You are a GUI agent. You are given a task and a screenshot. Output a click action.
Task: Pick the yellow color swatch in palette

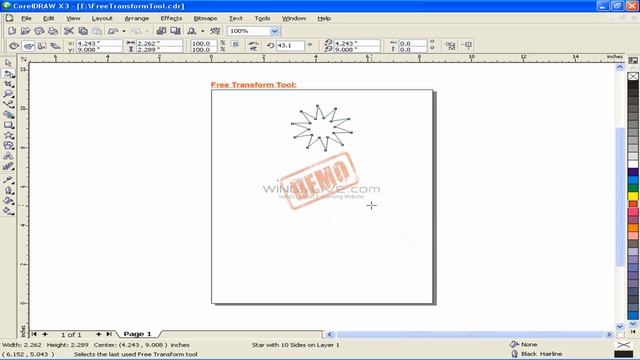(633, 196)
